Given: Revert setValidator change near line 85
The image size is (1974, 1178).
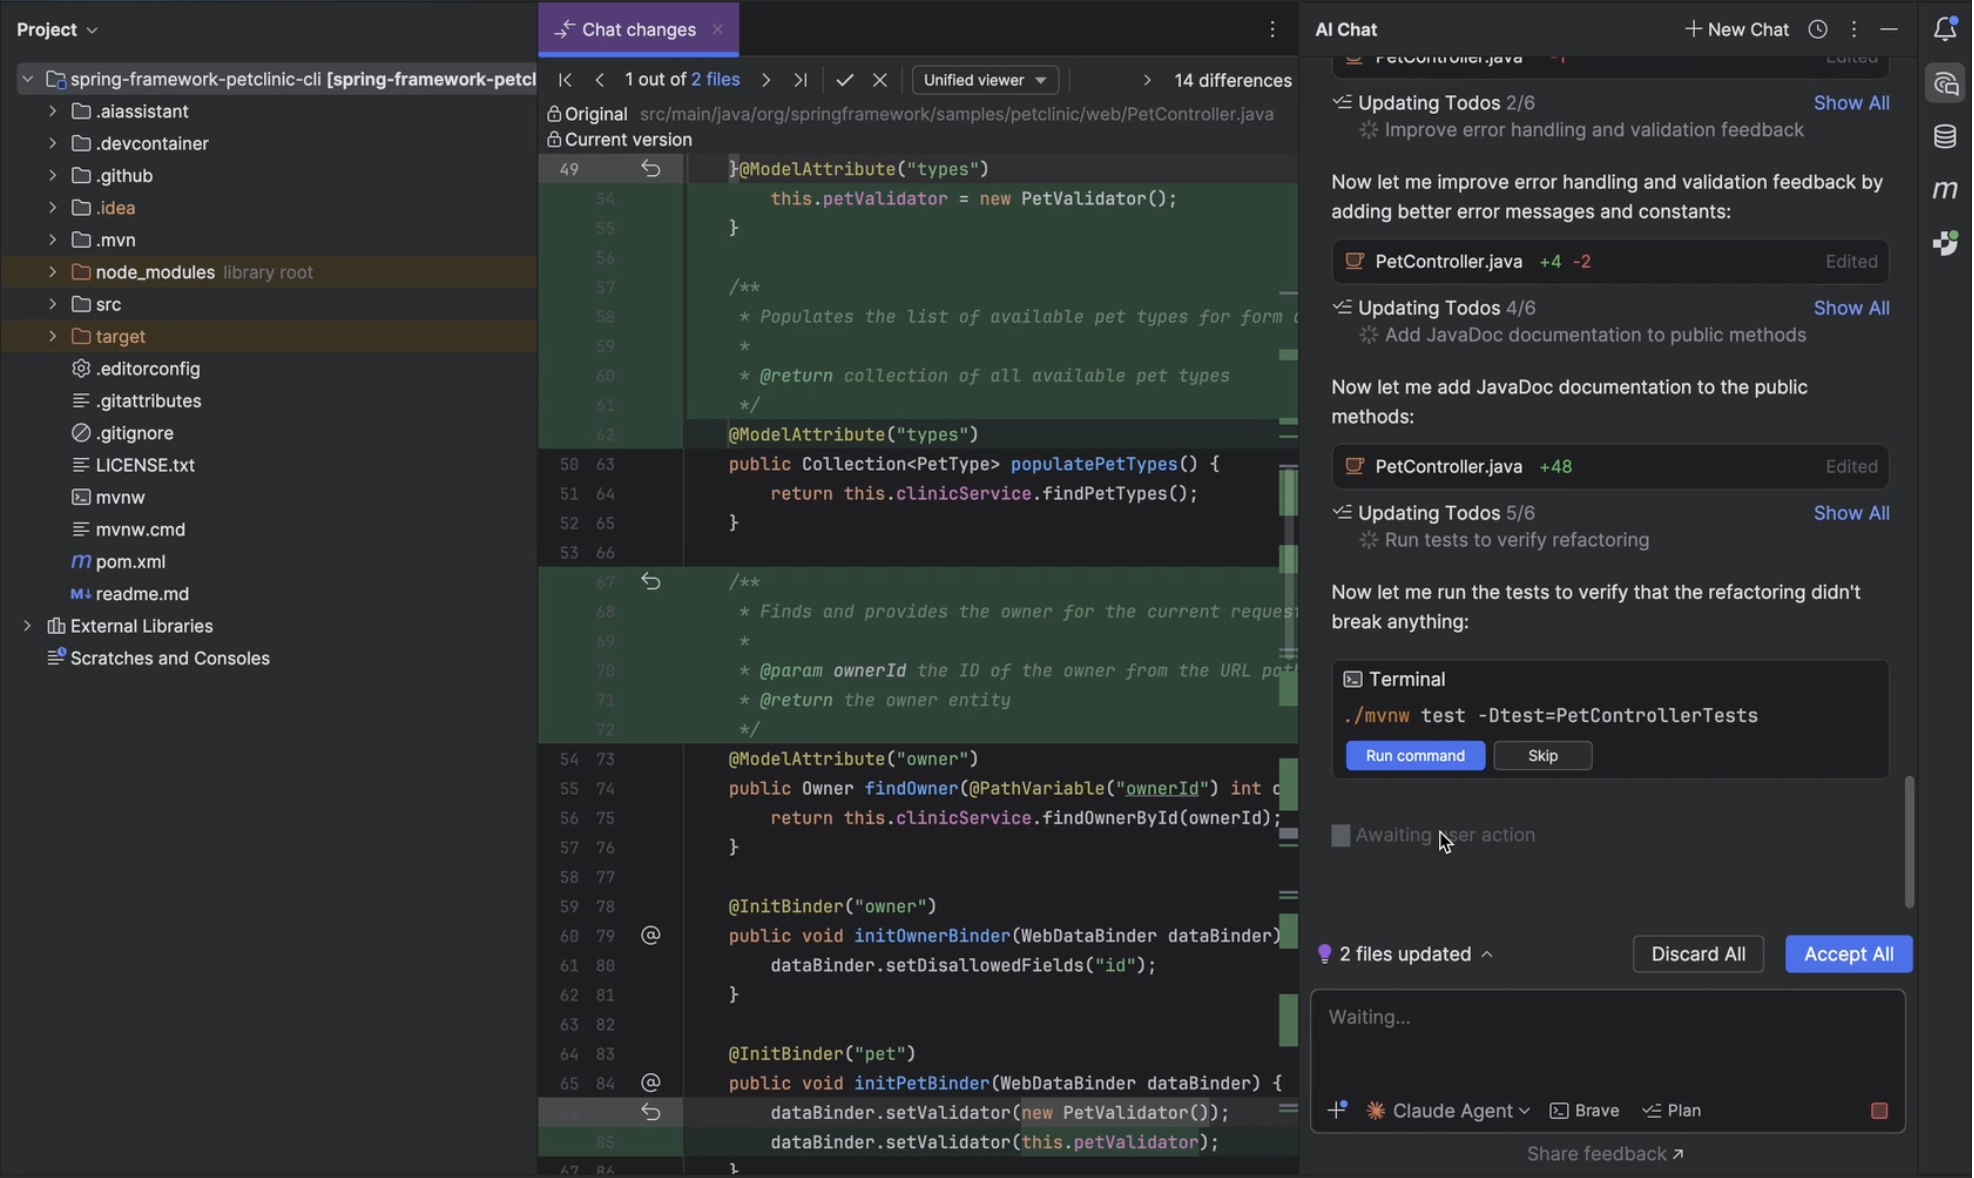Looking at the screenshot, I should click(651, 1112).
